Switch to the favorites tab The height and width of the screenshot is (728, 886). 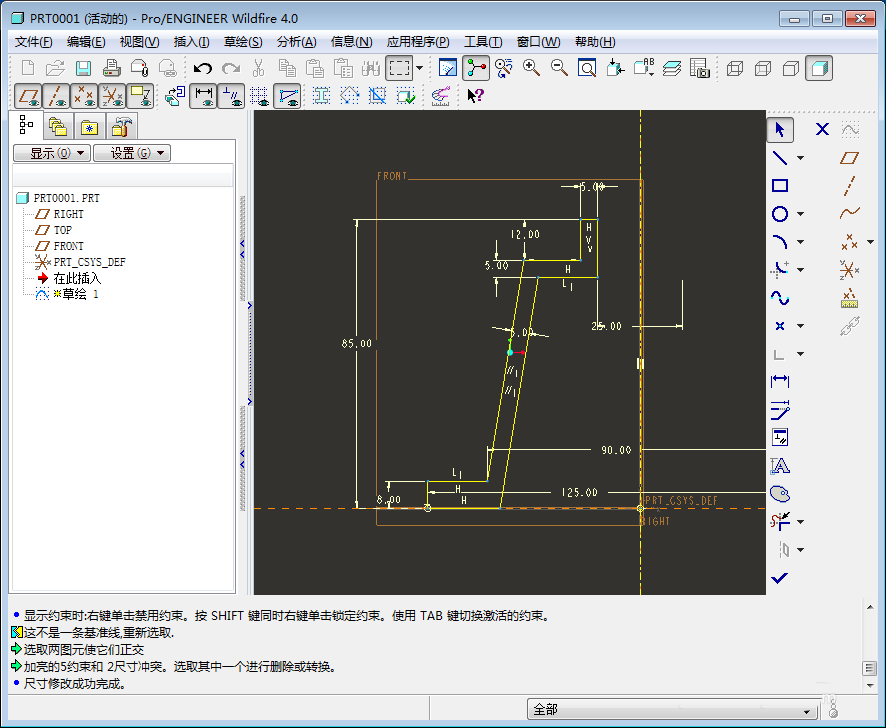point(89,127)
